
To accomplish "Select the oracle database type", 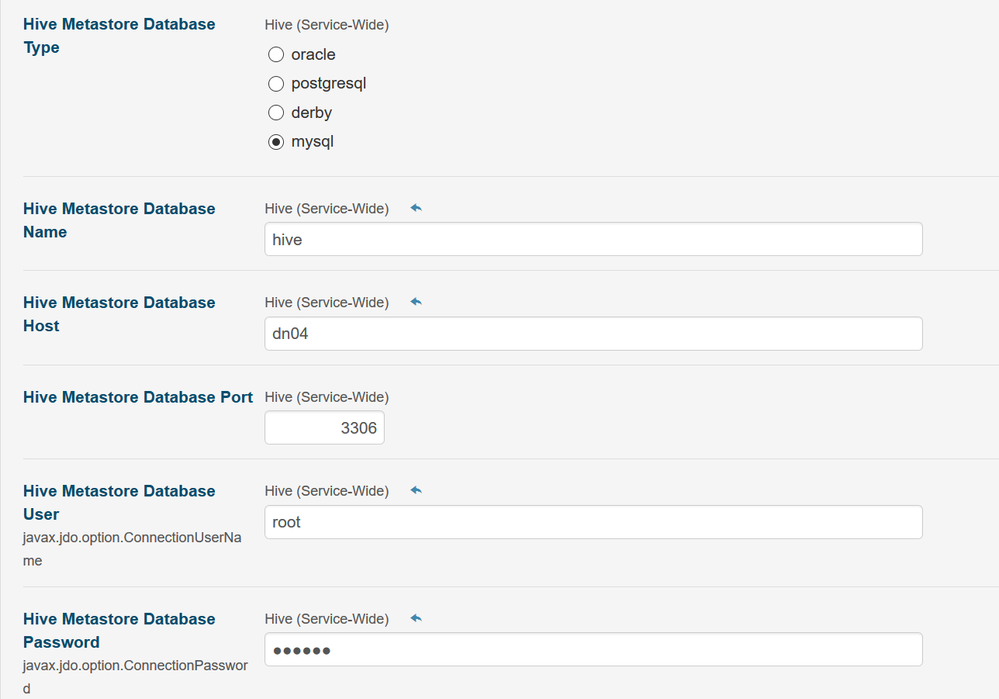I will click(x=276, y=54).
